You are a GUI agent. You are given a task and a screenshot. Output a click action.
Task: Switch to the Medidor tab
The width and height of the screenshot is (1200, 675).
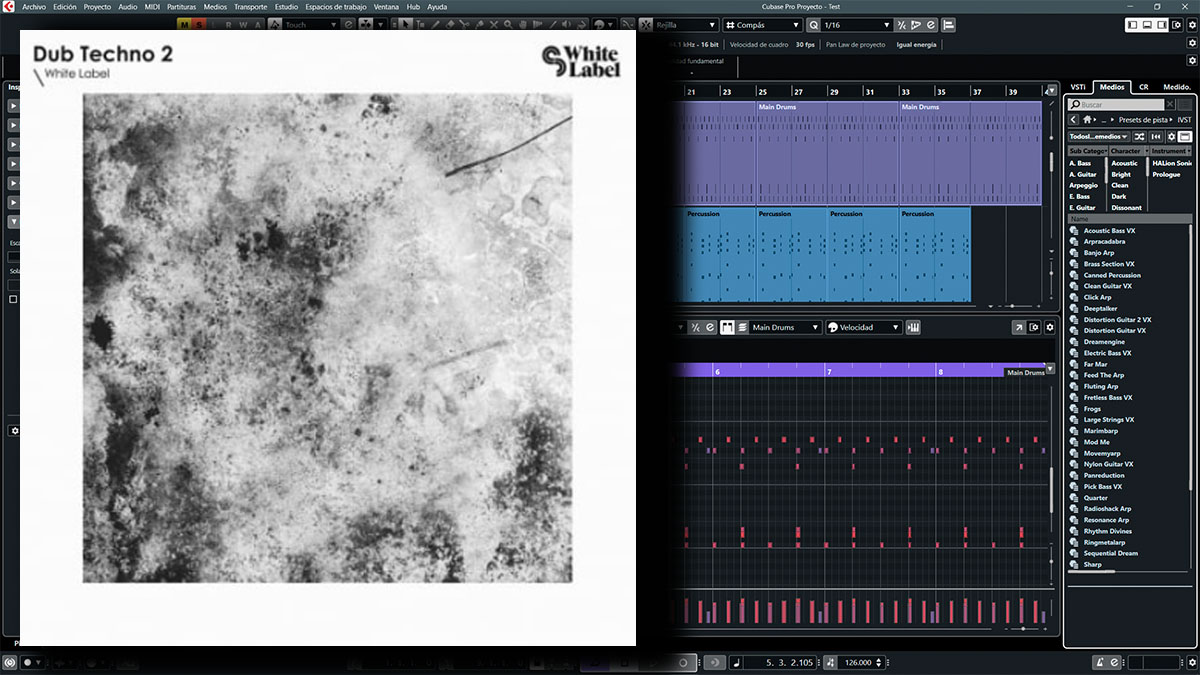pyautogui.click(x=1176, y=87)
